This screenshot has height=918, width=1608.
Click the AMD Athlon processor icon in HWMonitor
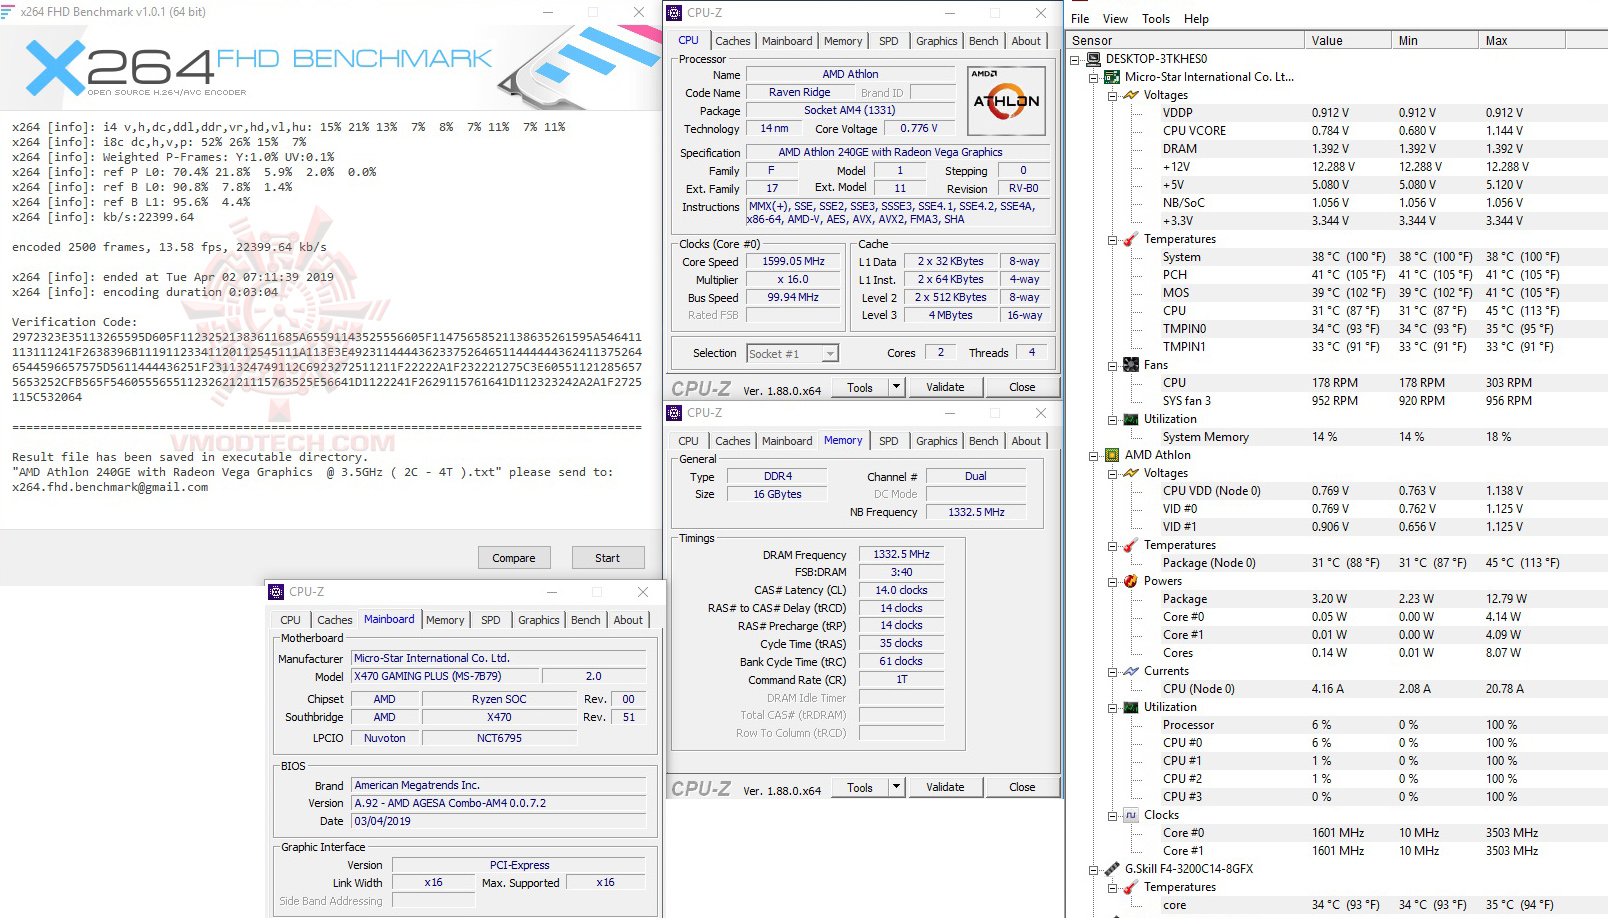pos(1112,455)
